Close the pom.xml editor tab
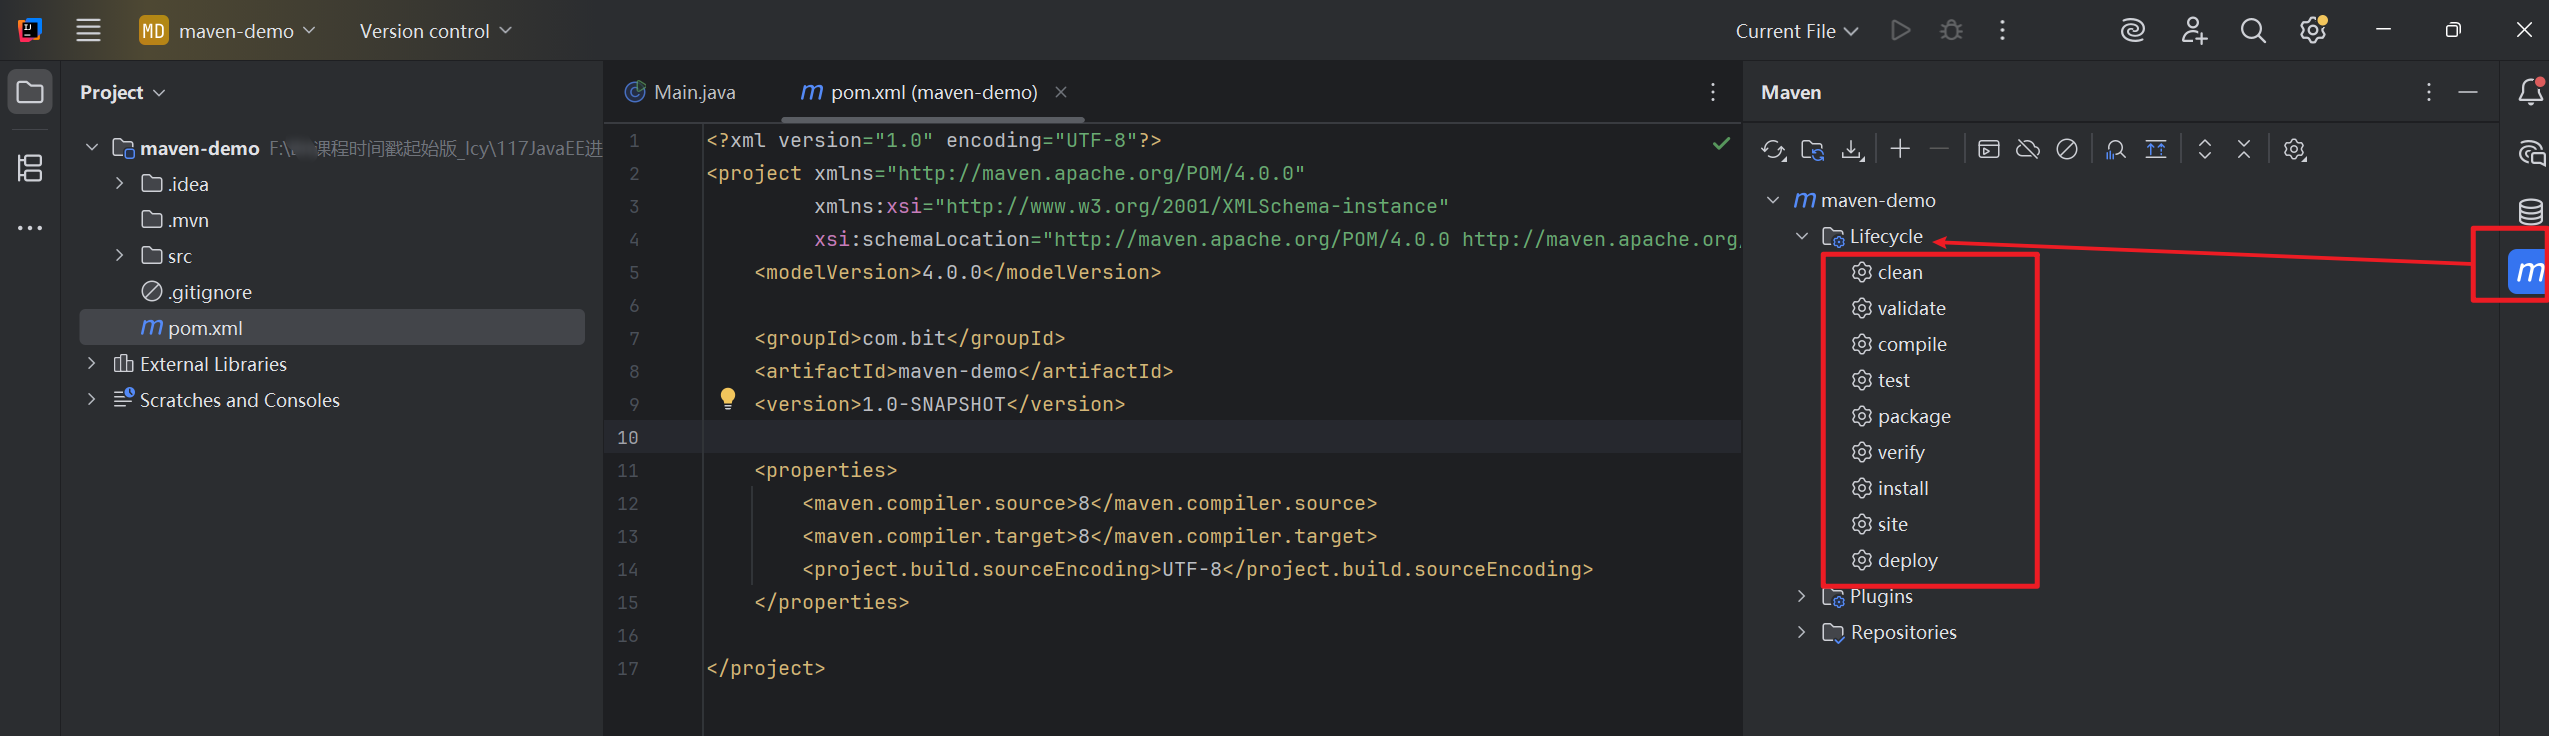Image resolution: width=2549 pixels, height=736 pixels. click(x=1061, y=92)
